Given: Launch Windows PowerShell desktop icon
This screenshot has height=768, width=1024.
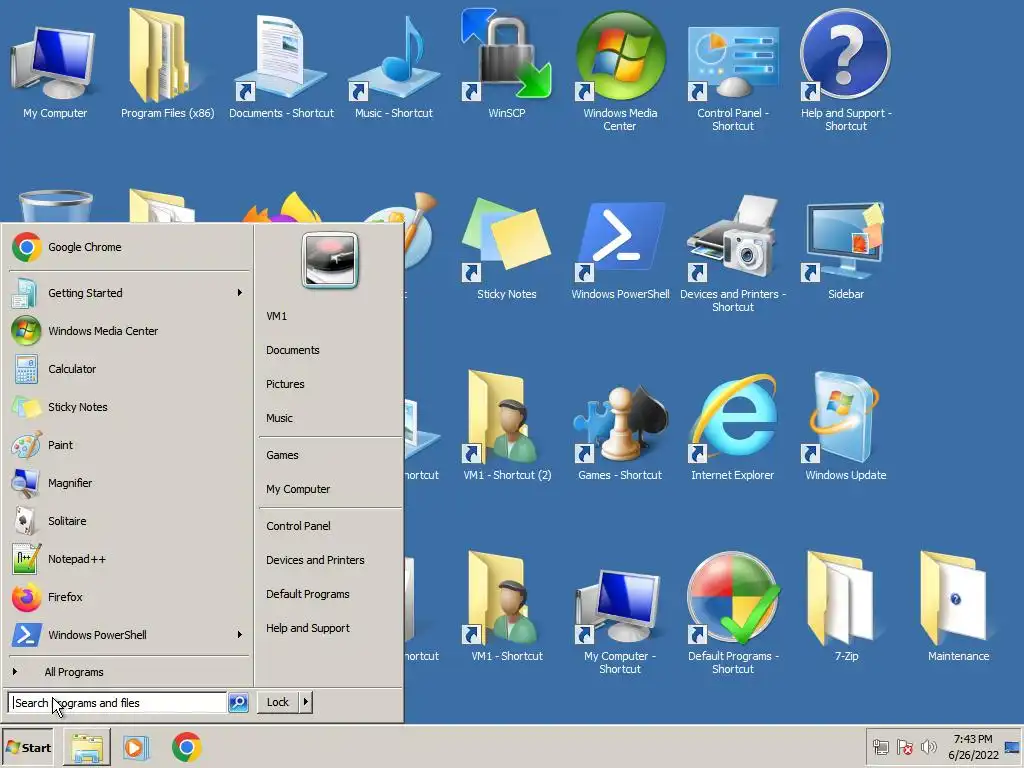Looking at the screenshot, I should coord(620,248).
